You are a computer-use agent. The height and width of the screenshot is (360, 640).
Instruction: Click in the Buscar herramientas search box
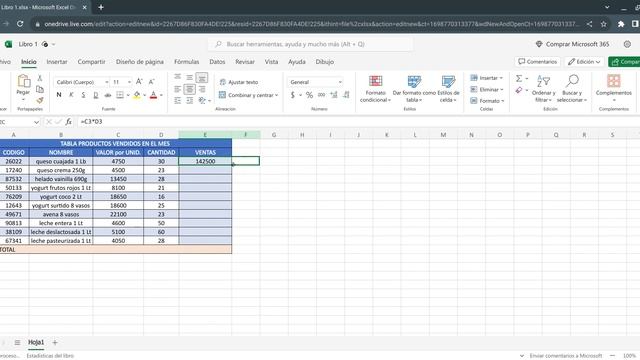pyautogui.click(x=310, y=44)
